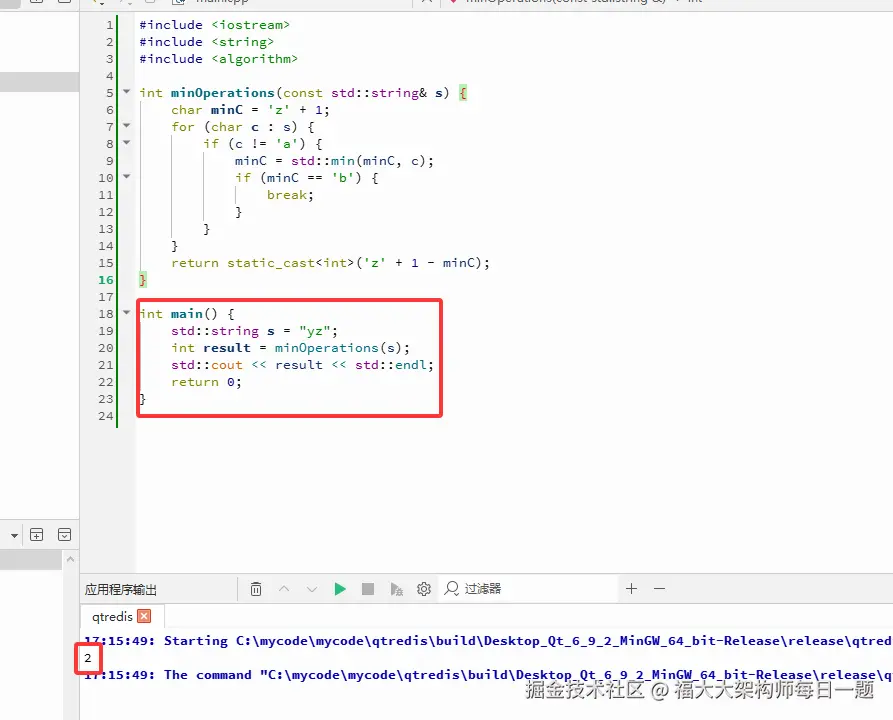Click the 'break;' statement
Screen dimensions: 893x720
click(x=290, y=195)
